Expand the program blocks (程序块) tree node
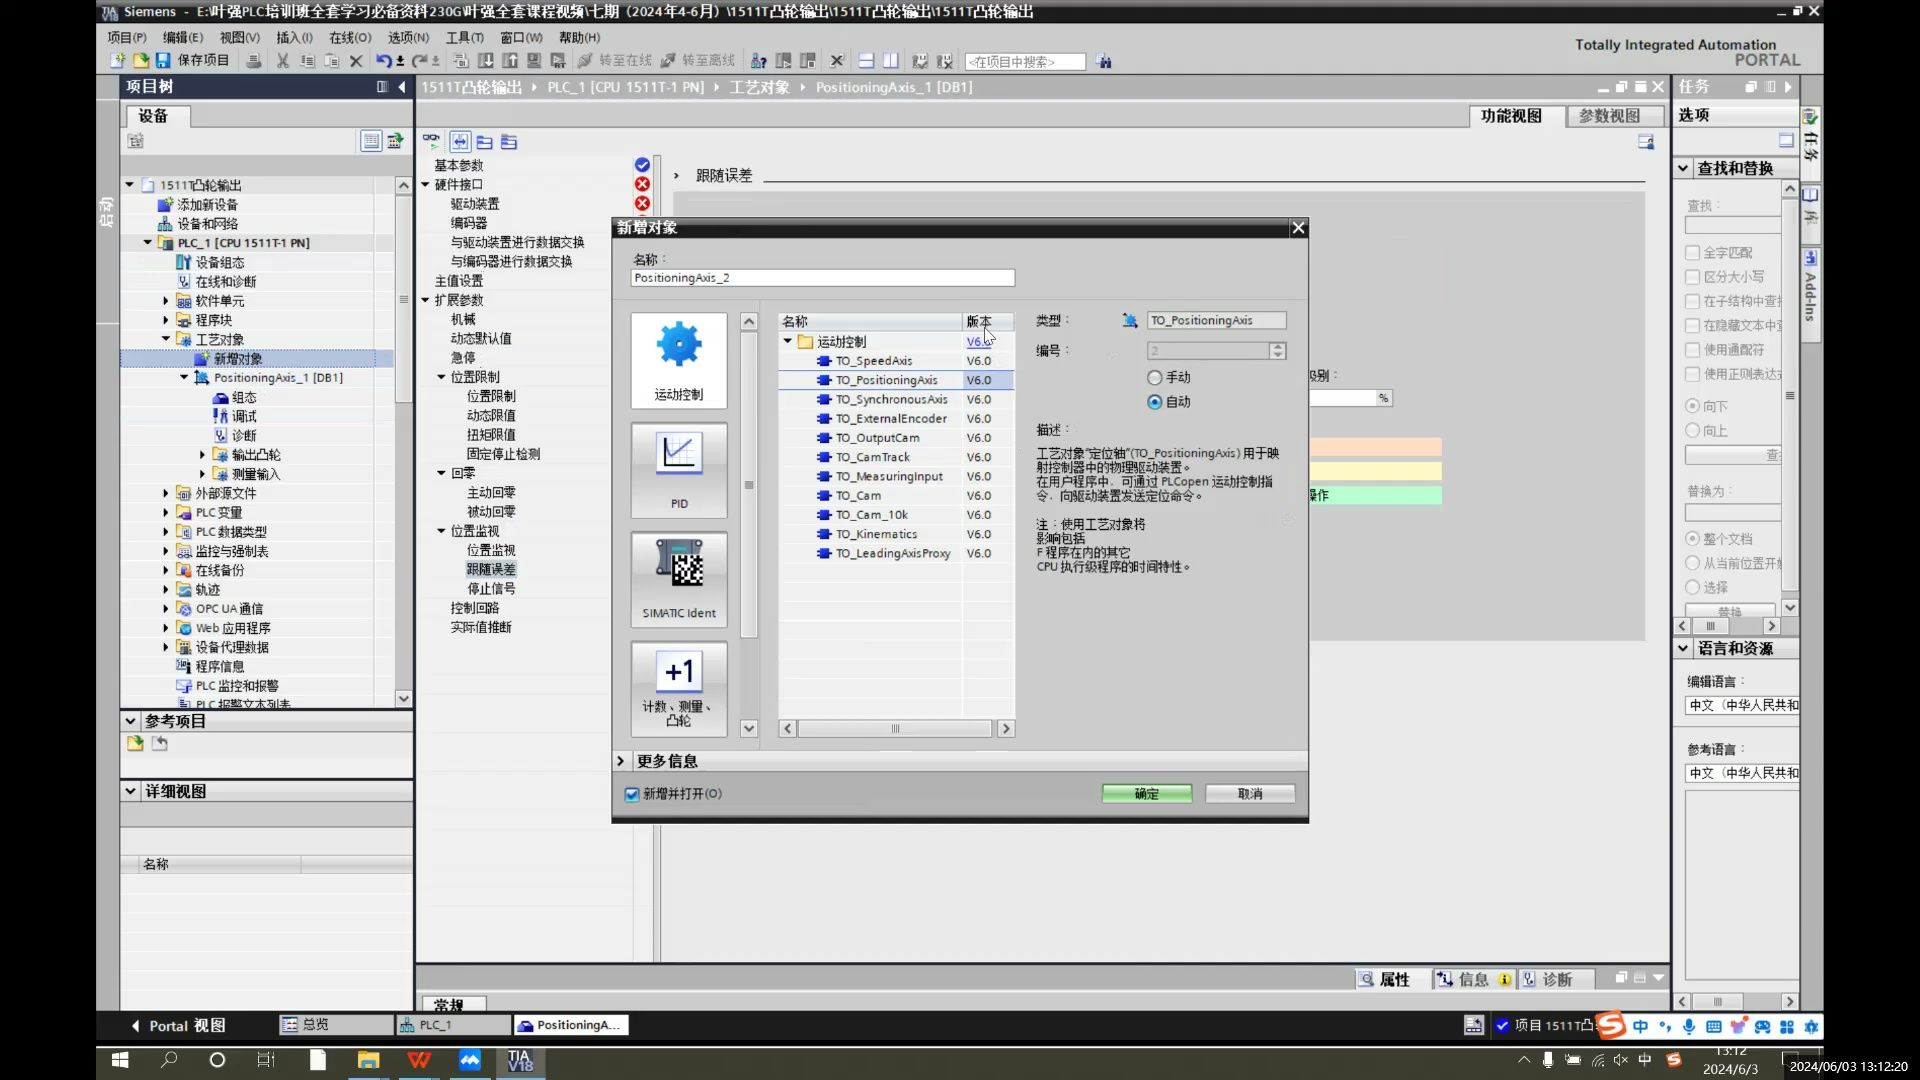Screen dimensions: 1920x1080 pos(166,320)
